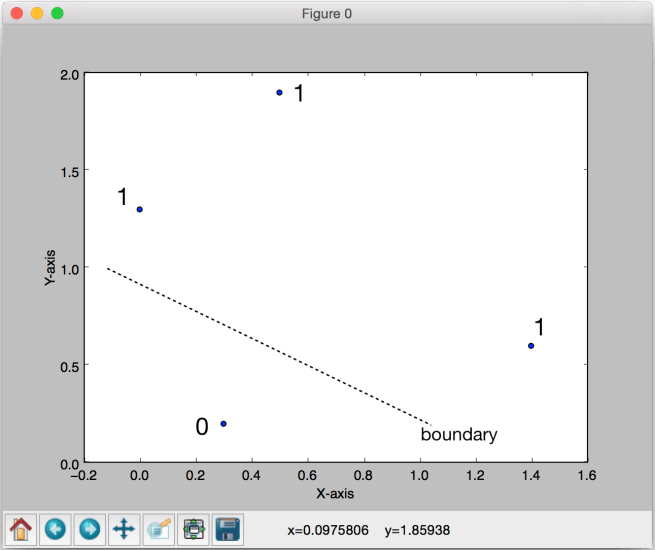Click the x=0.0975806 coordinate readout
Image resolution: width=655 pixels, height=550 pixels.
pos(328,530)
